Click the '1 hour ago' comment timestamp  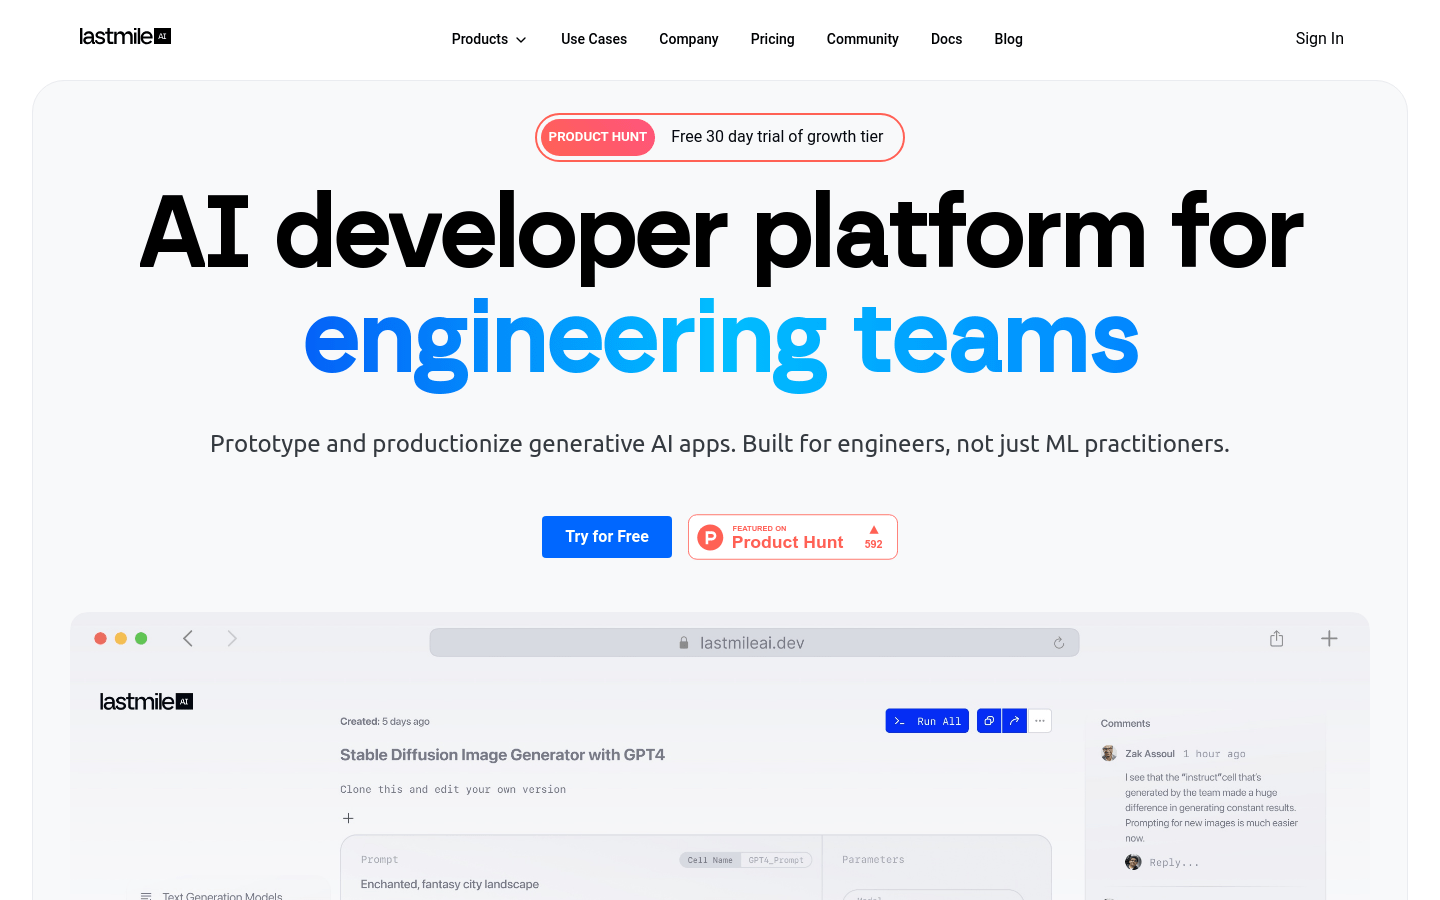pos(1214,754)
